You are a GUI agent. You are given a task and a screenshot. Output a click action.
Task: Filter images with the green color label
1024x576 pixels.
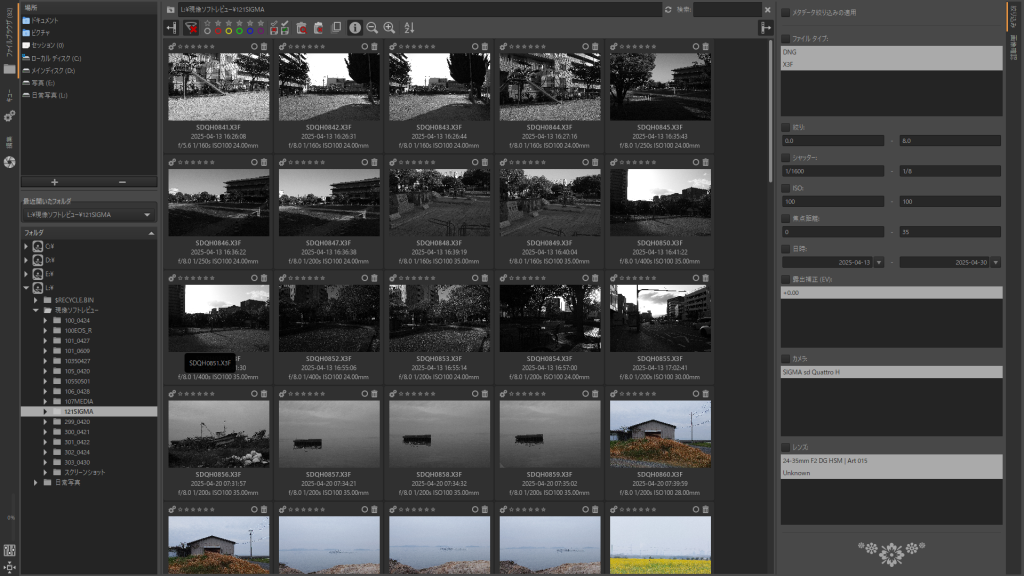pyautogui.click(x=239, y=31)
